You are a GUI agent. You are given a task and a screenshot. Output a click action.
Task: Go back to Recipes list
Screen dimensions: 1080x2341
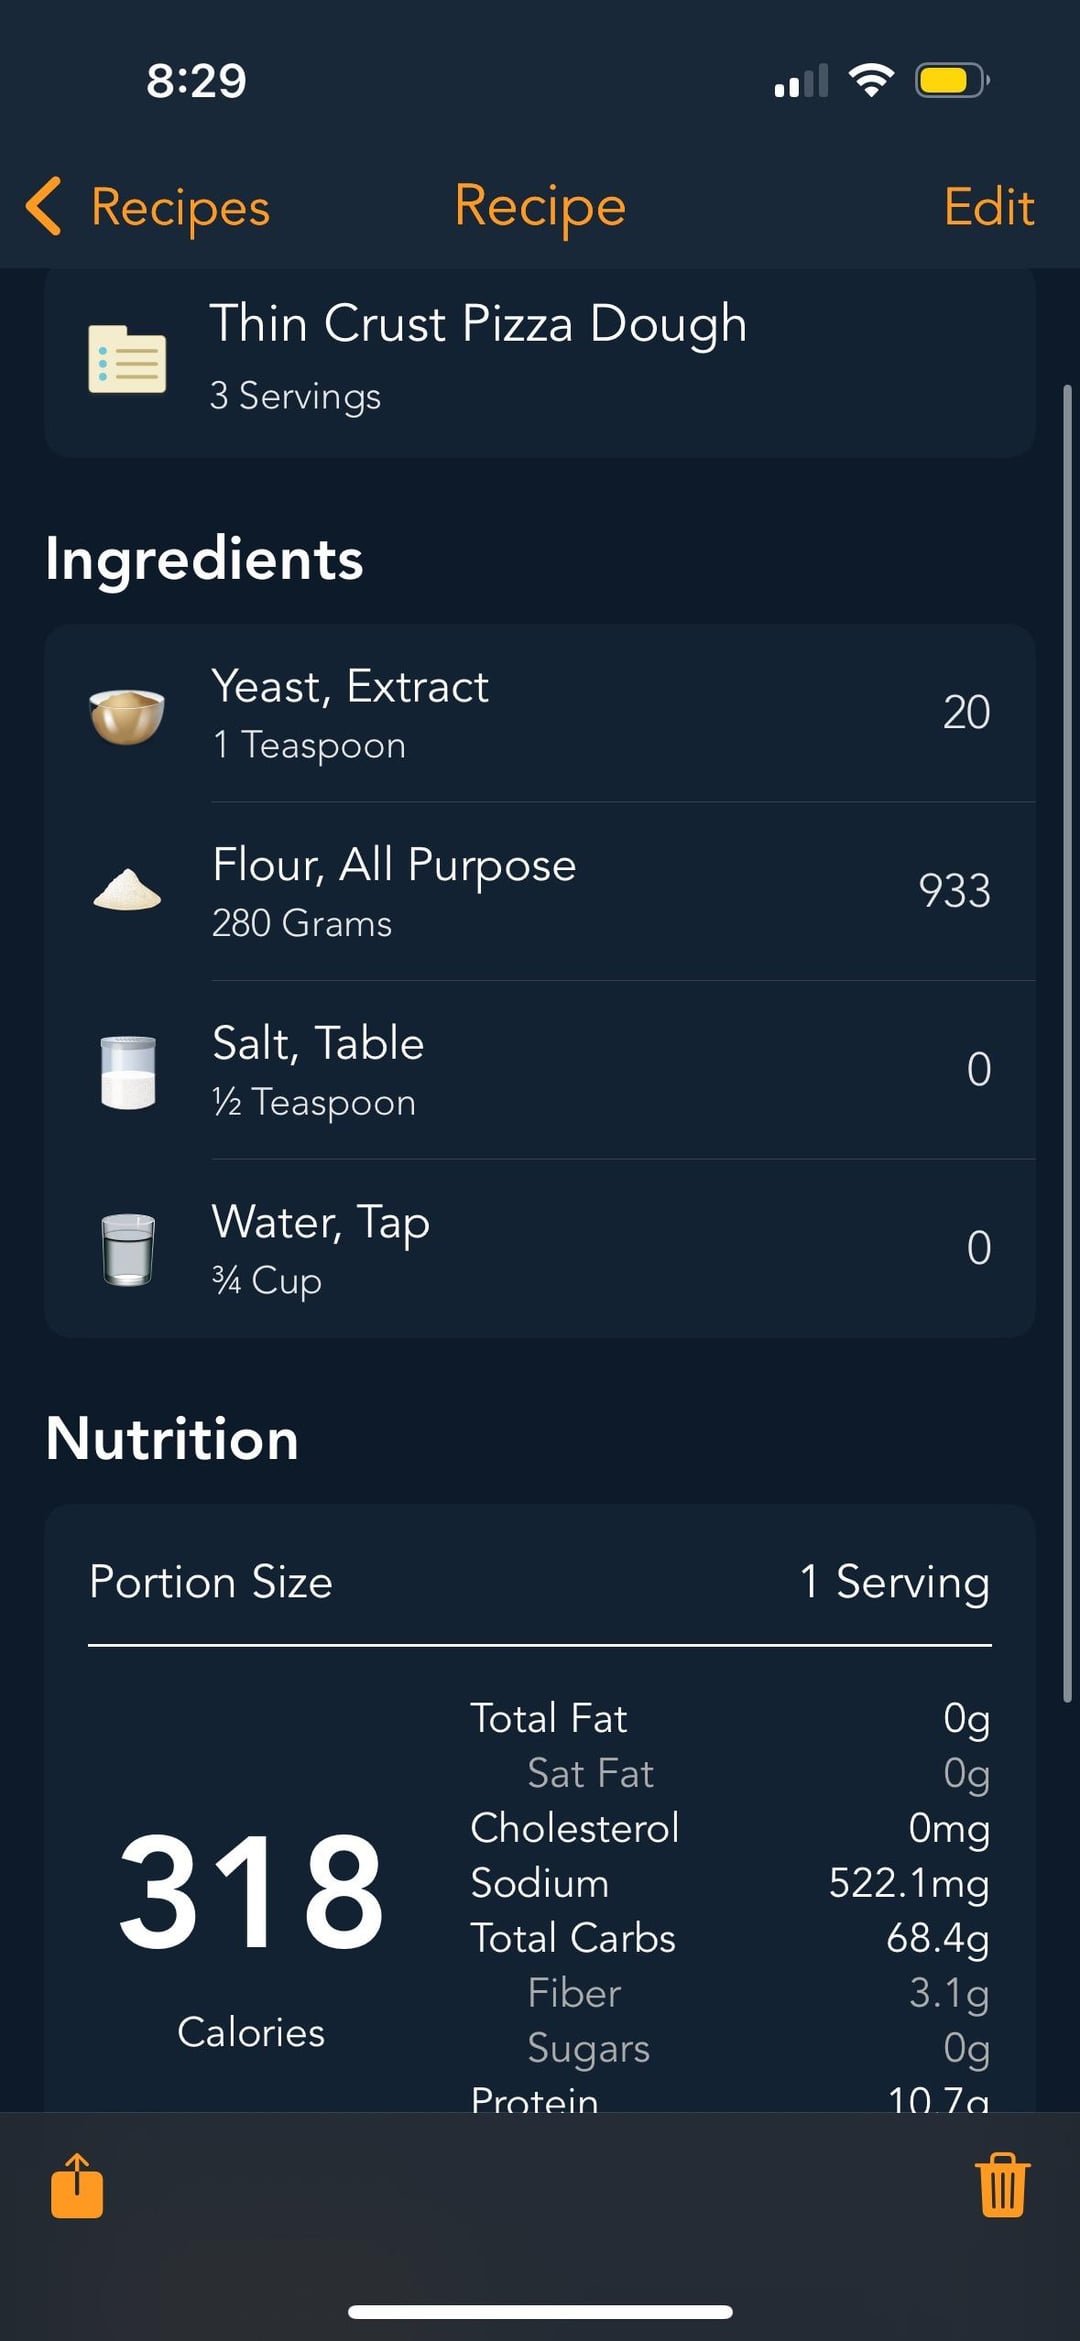tap(180, 207)
